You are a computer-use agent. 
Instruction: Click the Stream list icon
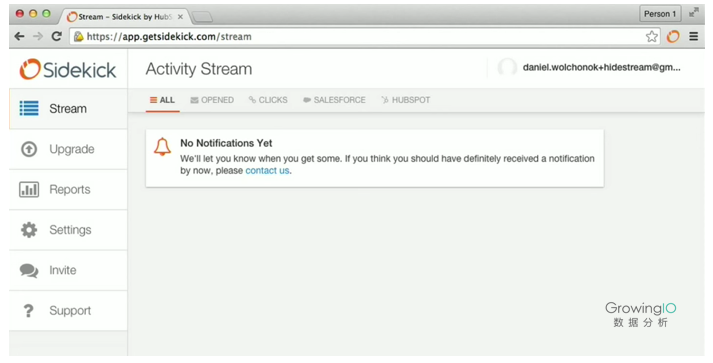click(29, 108)
